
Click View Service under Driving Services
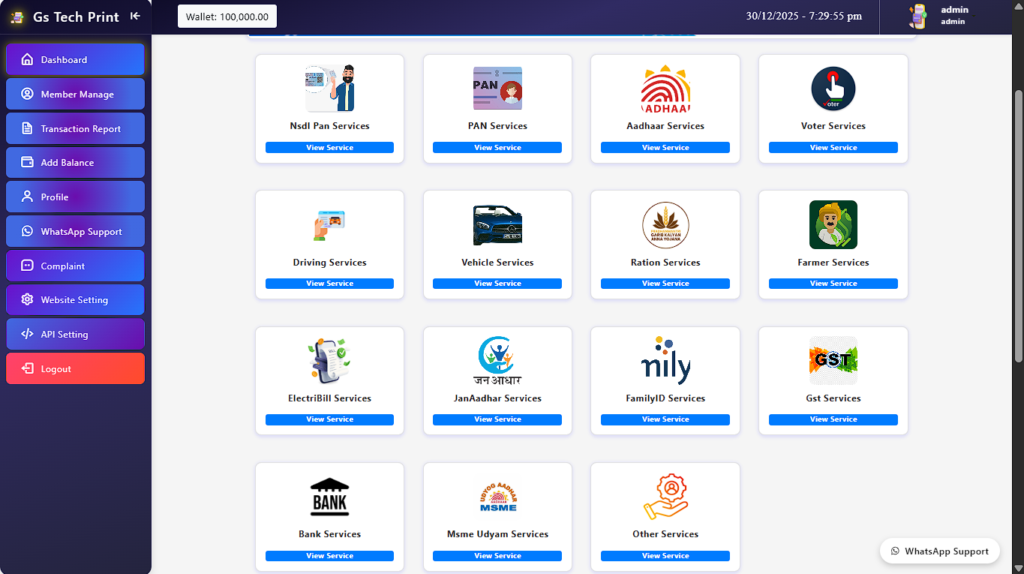click(329, 284)
